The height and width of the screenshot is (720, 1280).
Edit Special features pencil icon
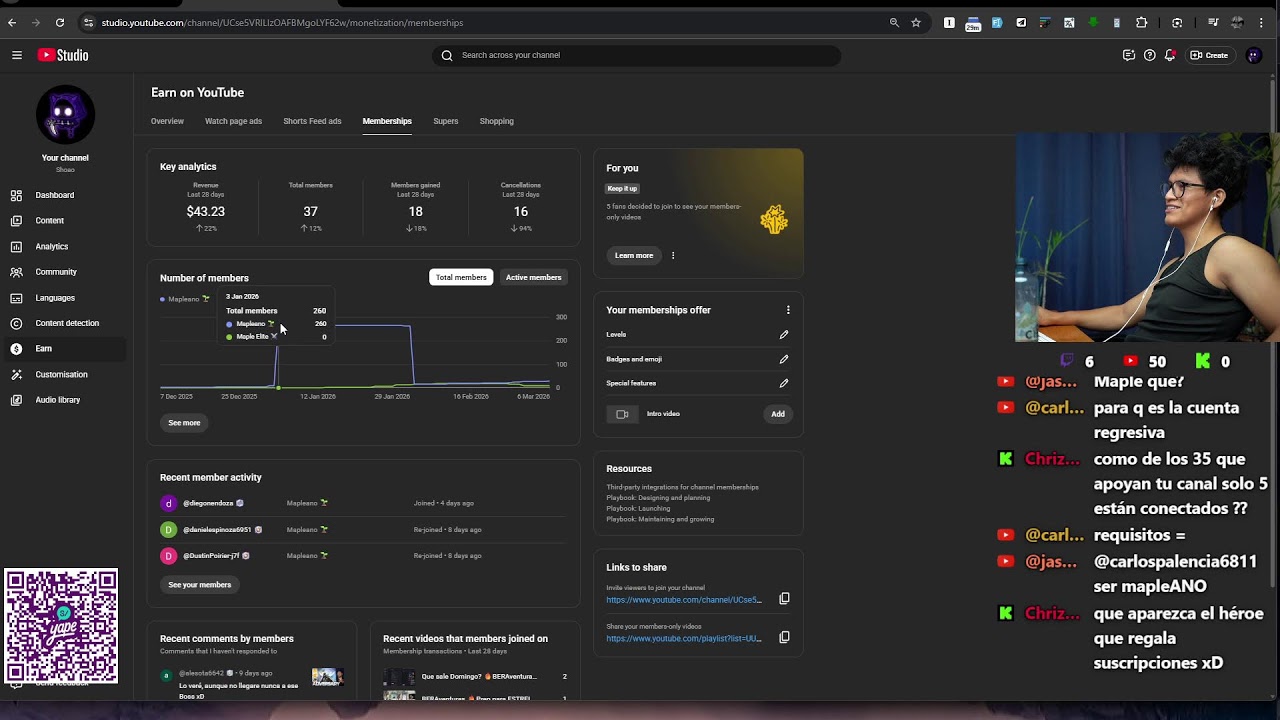coord(784,383)
